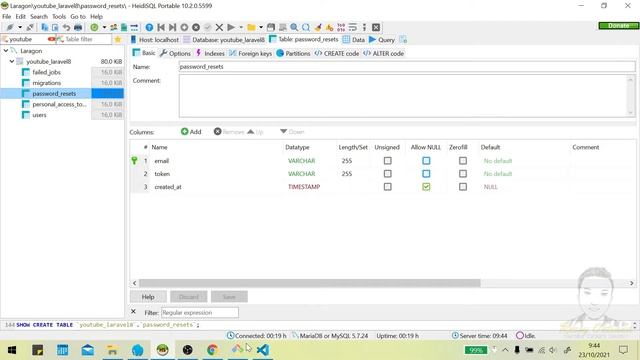The image size is (640, 360).
Task: Click the Find magnifier icon
Action: pyautogui.click(x=294, y=27)
